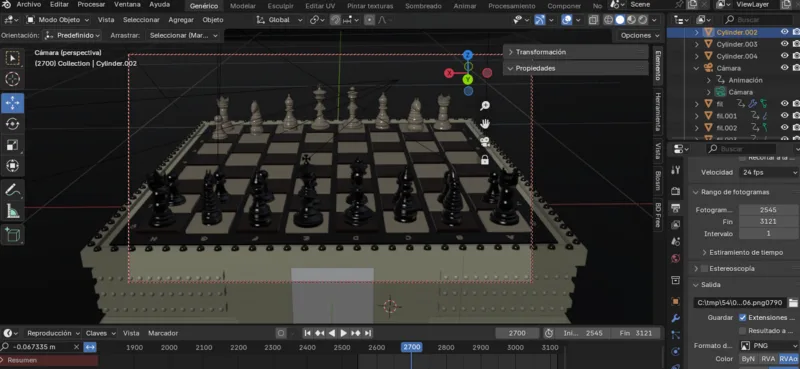Switch to rendered viewport shading
800x369 pixels.
[x=643, y=20]
